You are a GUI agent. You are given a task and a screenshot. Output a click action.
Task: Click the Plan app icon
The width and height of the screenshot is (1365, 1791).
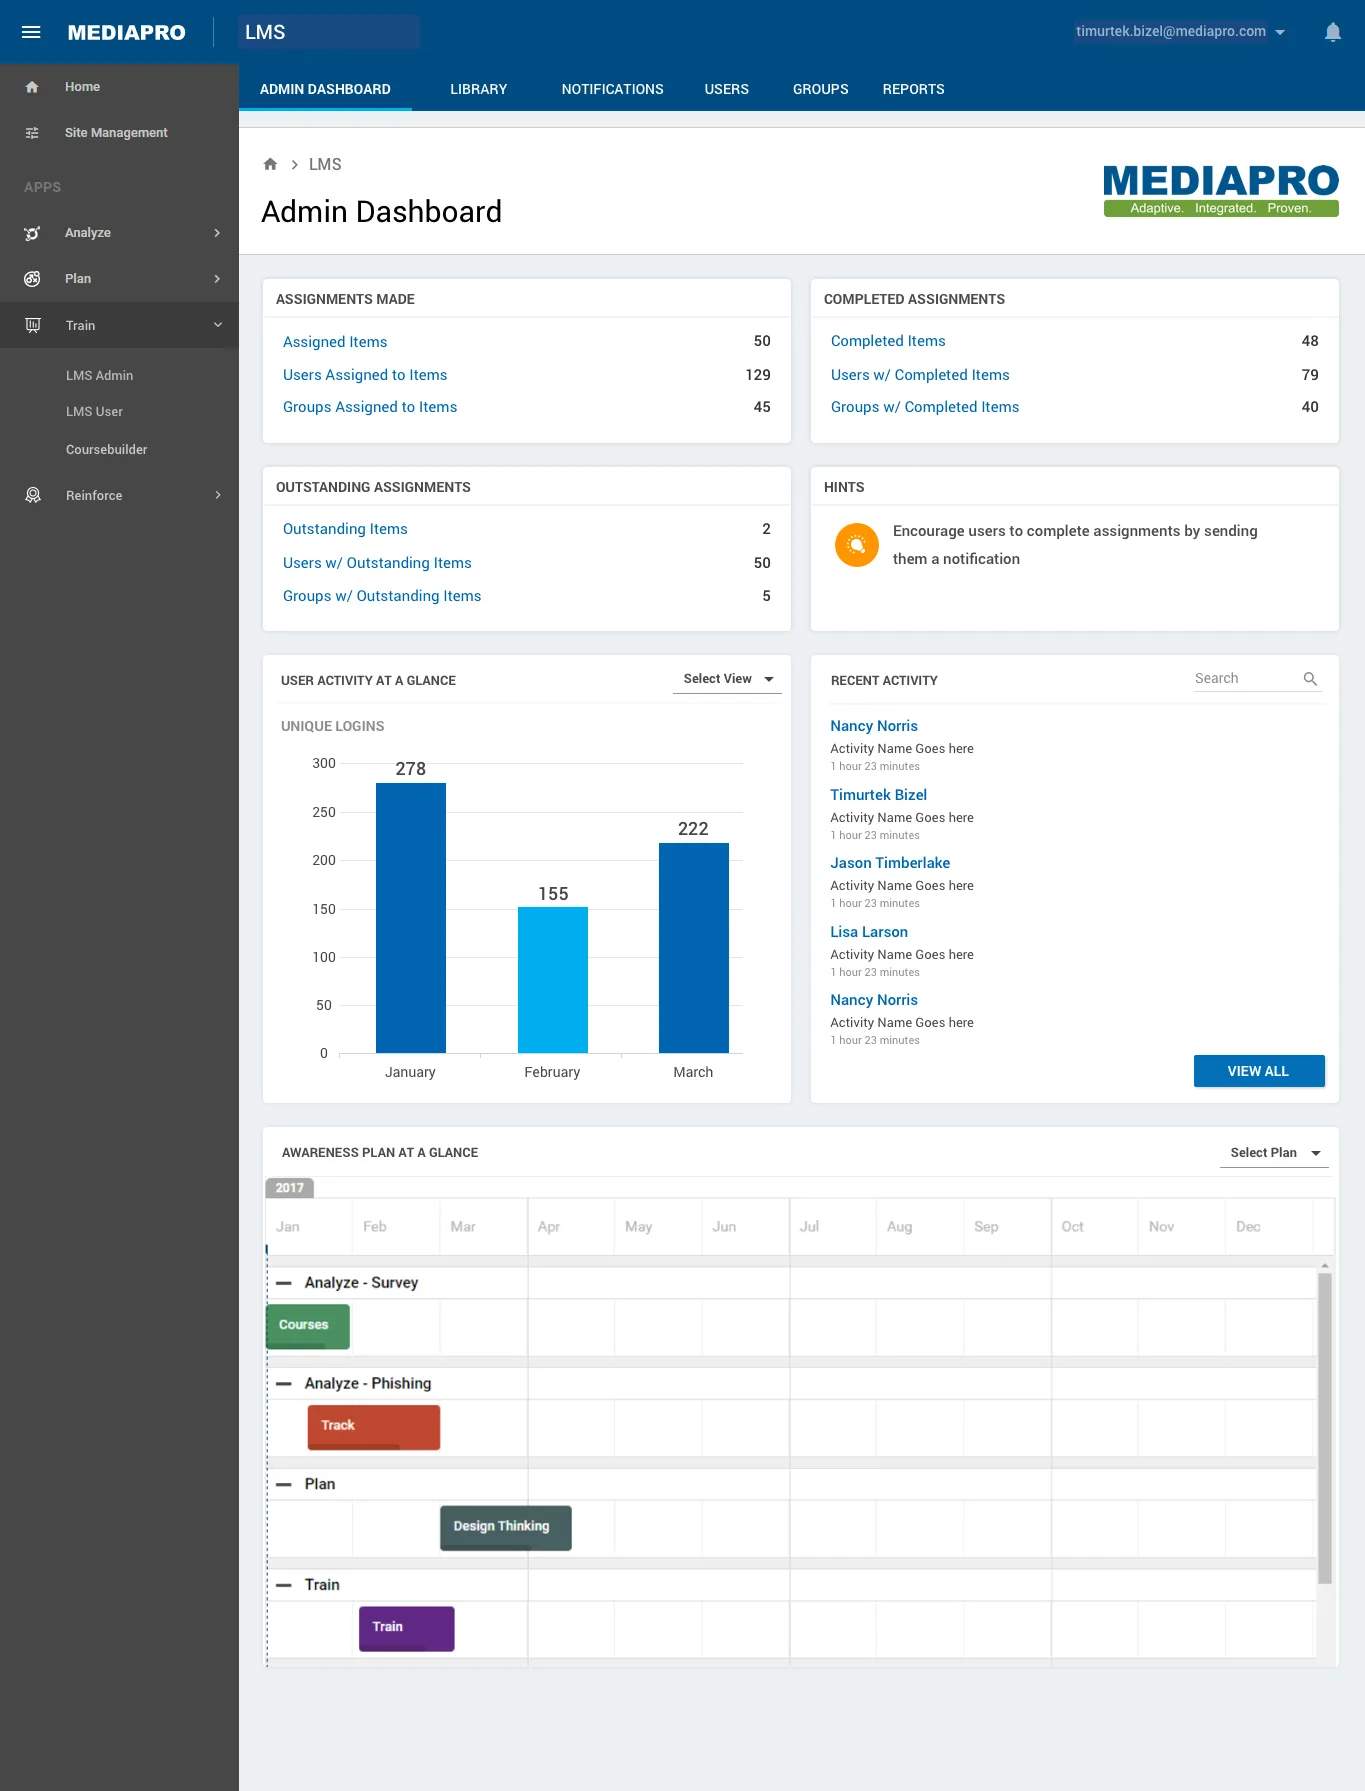(x=32, y=279)
